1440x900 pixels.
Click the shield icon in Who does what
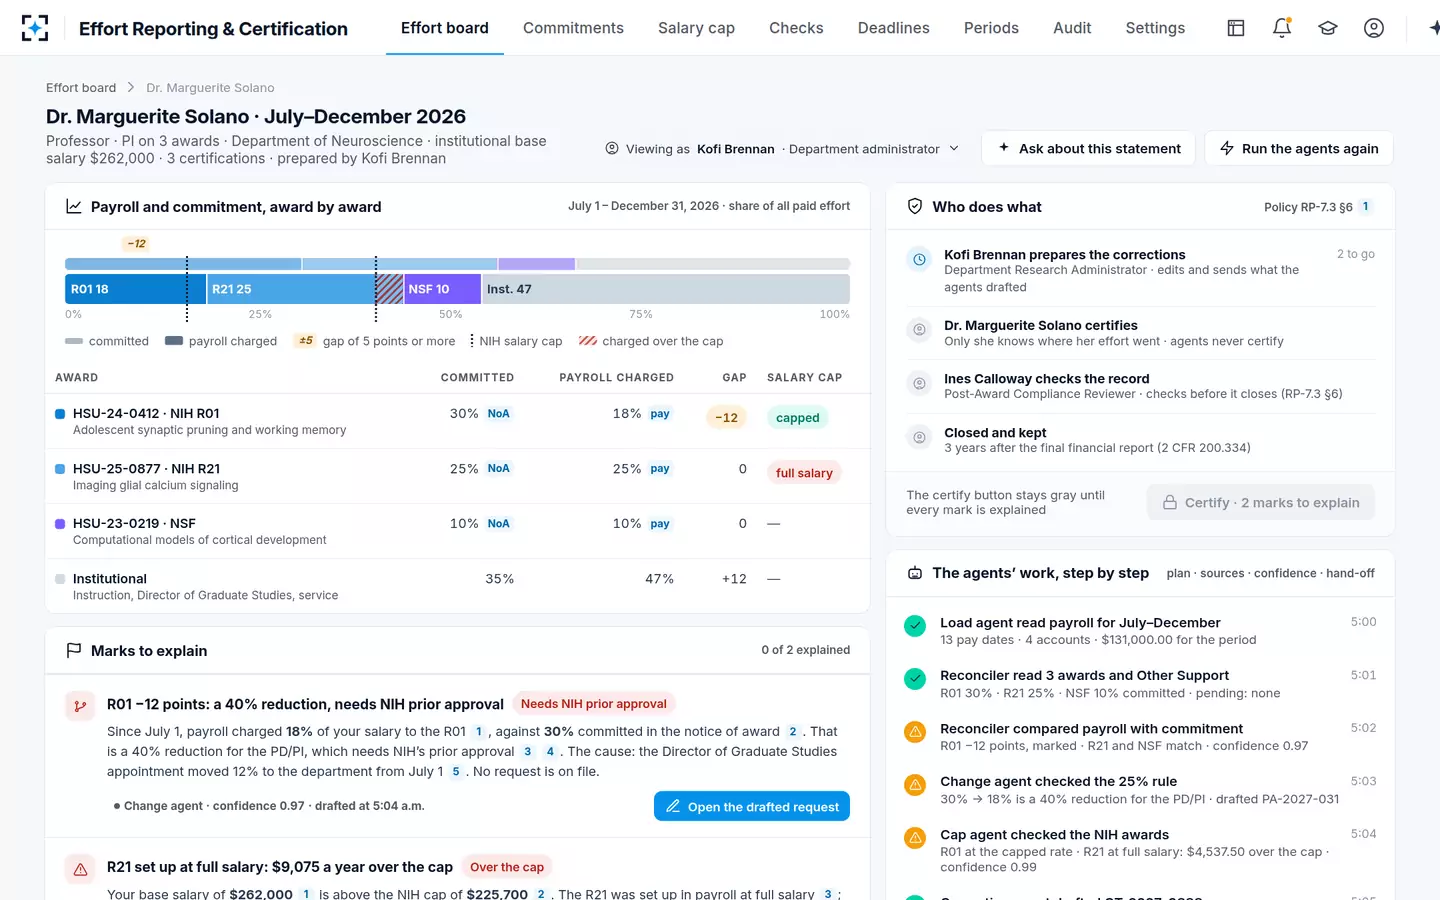pos(915,206)
